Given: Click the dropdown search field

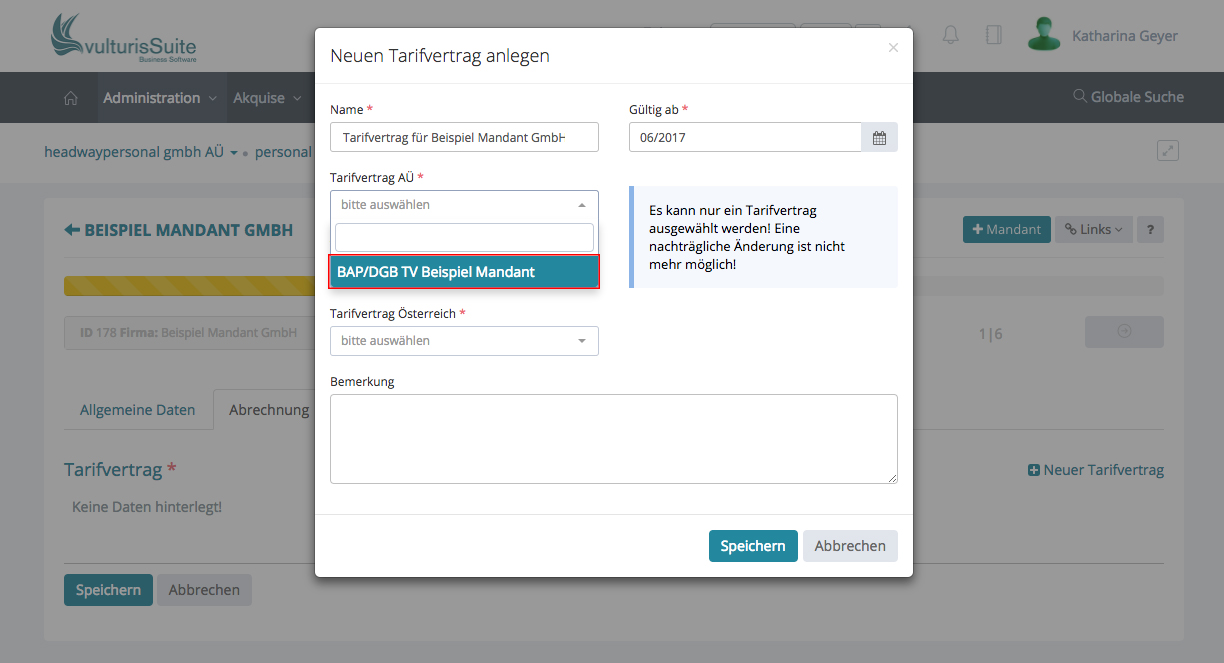Looking at the screenshot, I should point(464,237).
